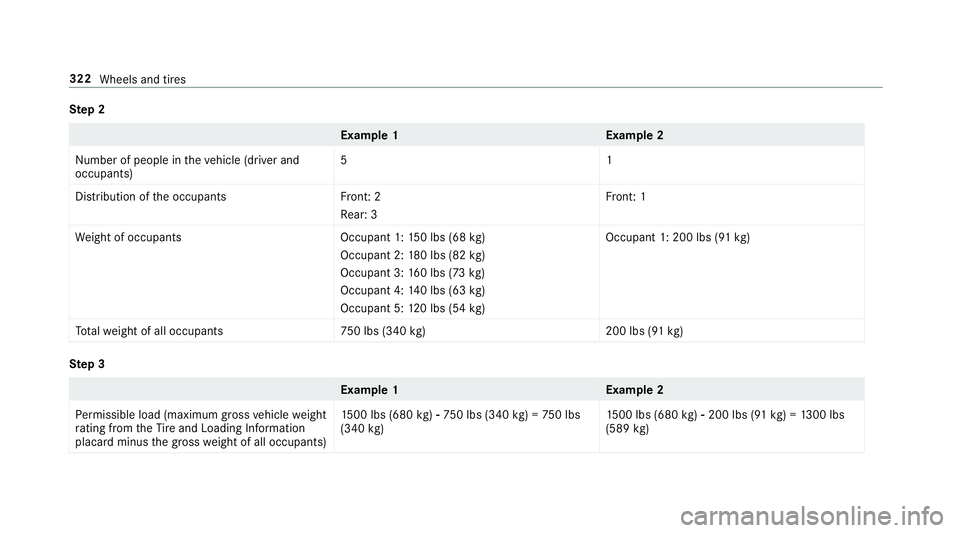Select Occupant 1: 150 lbs entry

[x=413, y=237]
